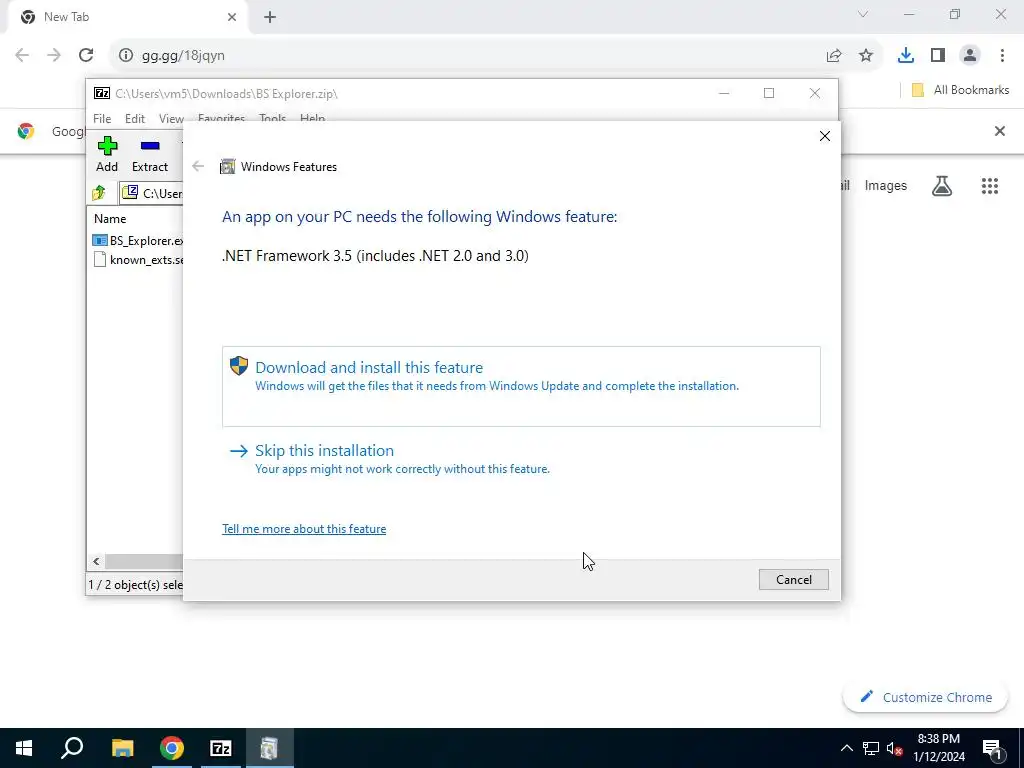The width and height of the screenshot is (1024, 768).
Task: Open taskbar clock and date
Action: click(939, 748)
